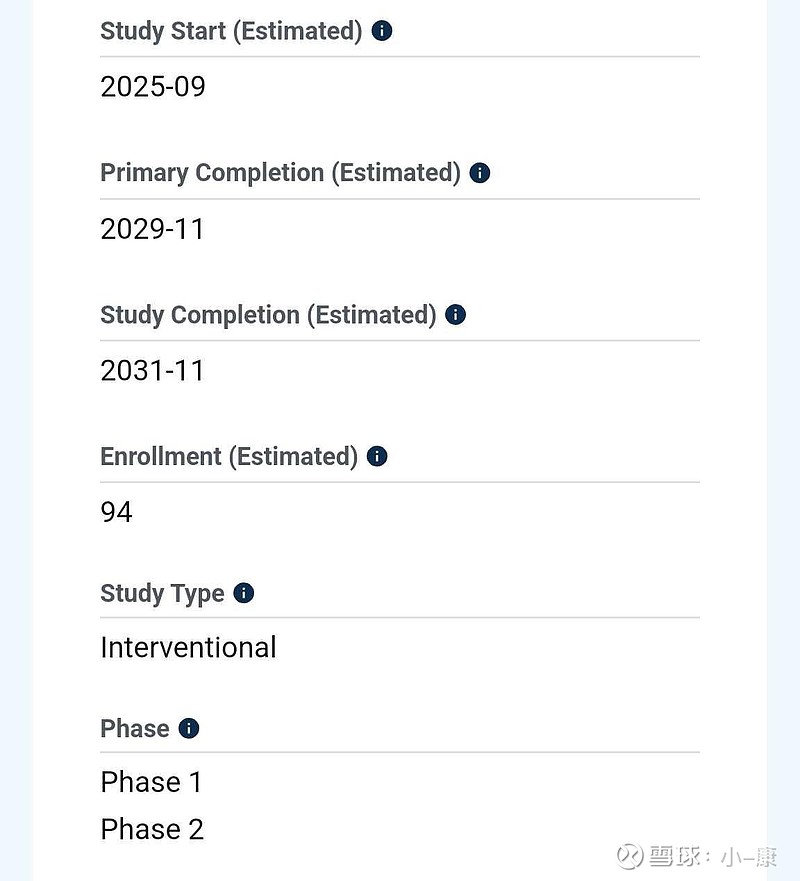The width and height of the screenshot is (800, 881).
Task: Select the Phase 2 entry
Action: click(x=152, y=829)
